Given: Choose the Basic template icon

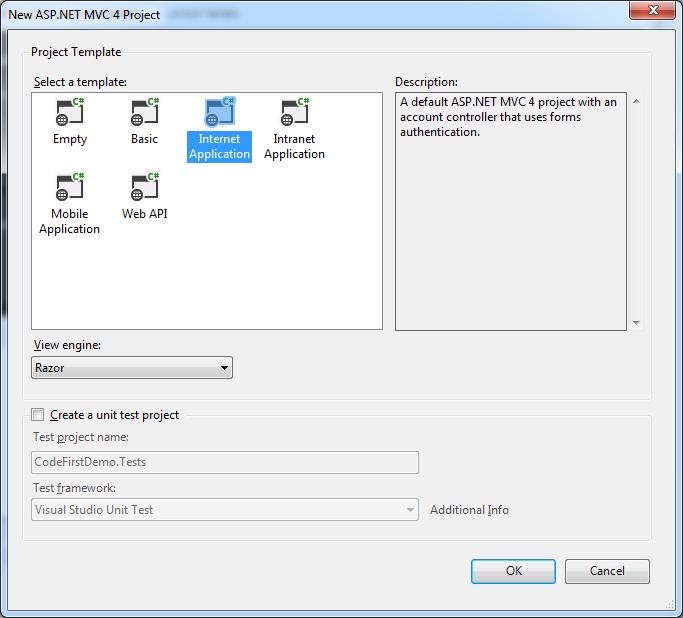Looking at the screenshot, I should click(144, 113).
